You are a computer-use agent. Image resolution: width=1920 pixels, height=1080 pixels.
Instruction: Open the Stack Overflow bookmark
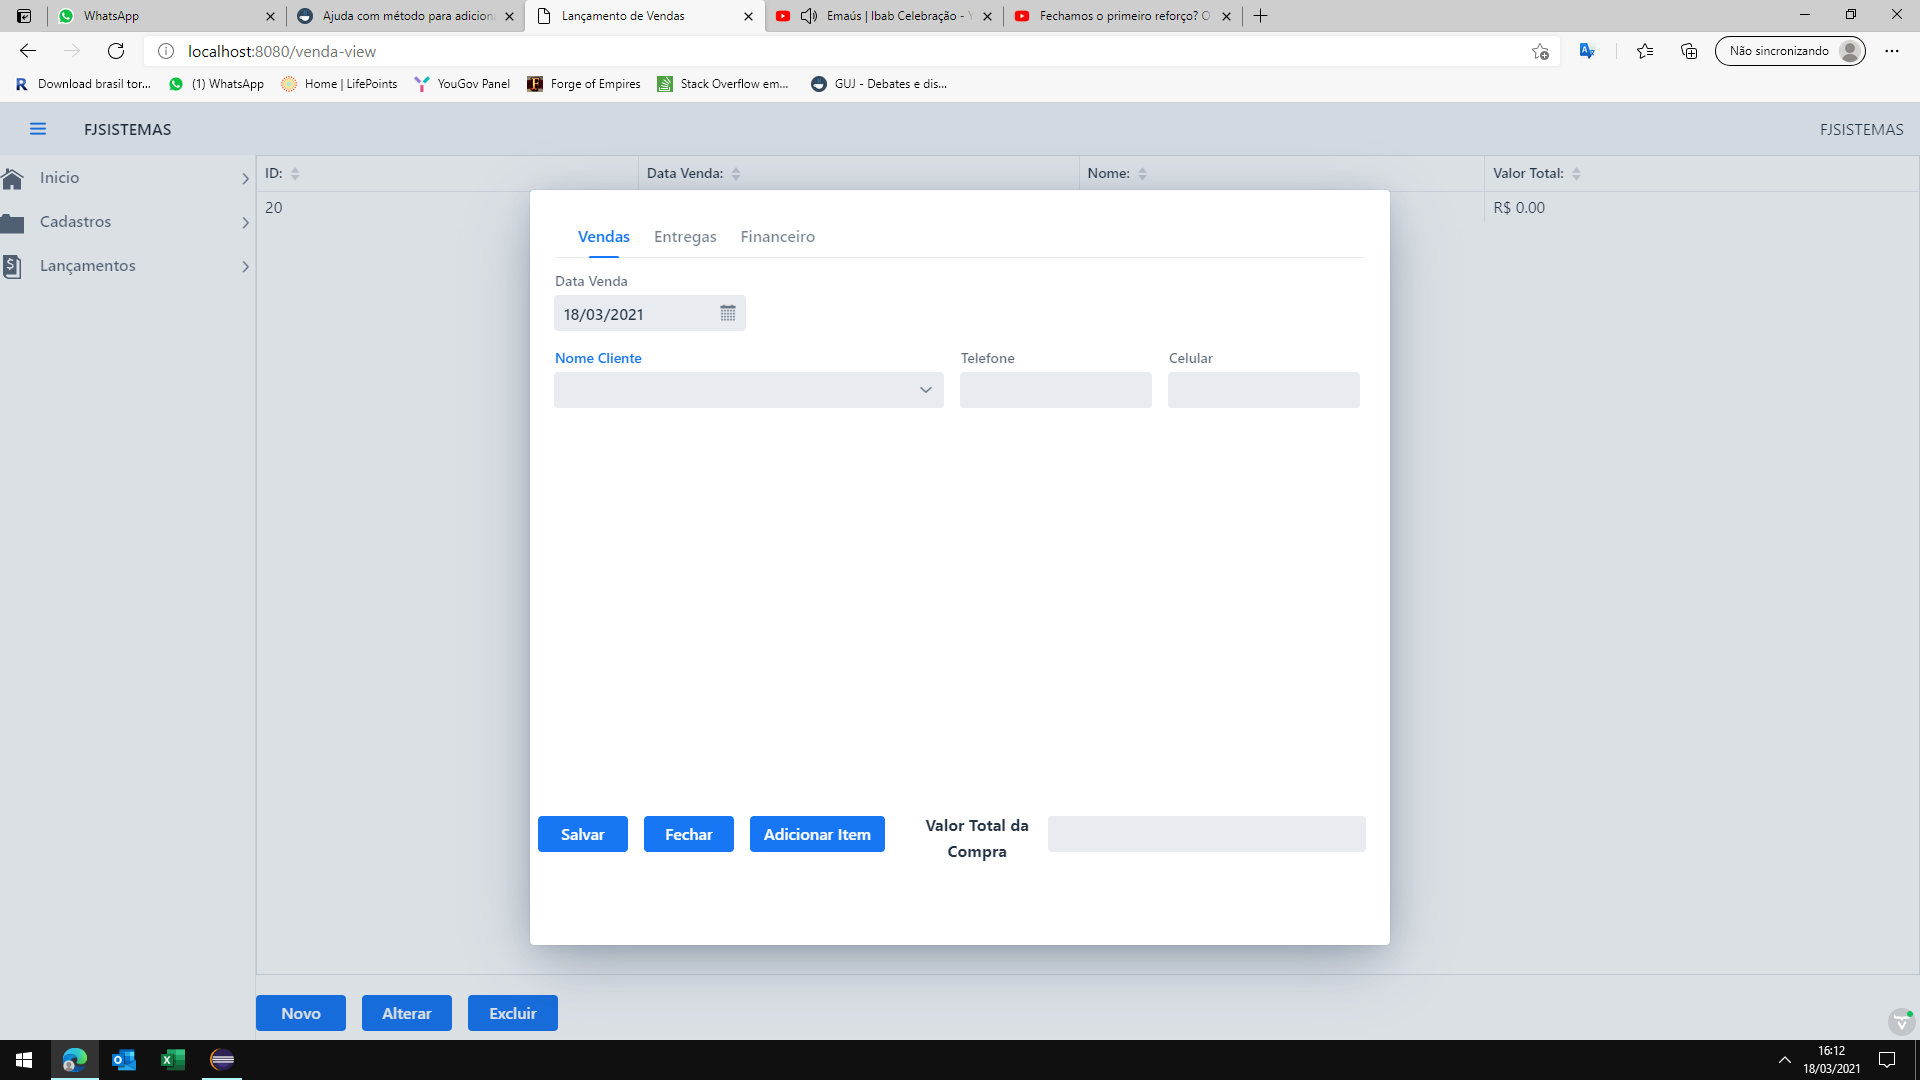[x=723, y=84]
